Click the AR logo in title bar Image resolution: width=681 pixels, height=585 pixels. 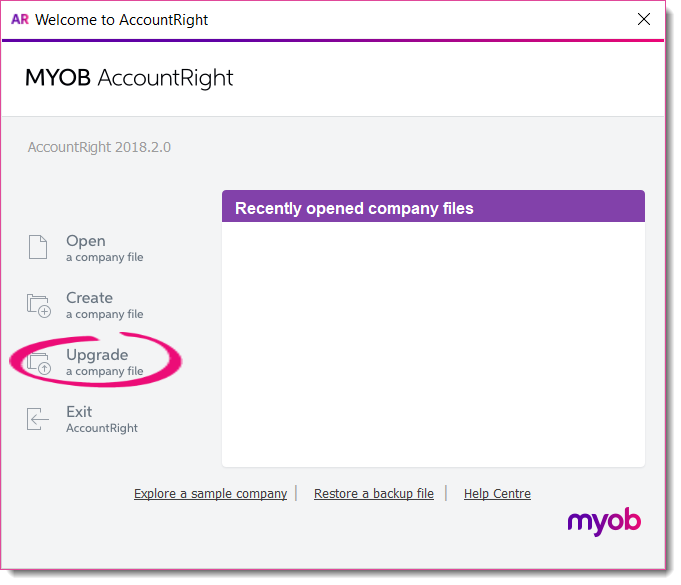pyautogui.click(x=20, y=20)
